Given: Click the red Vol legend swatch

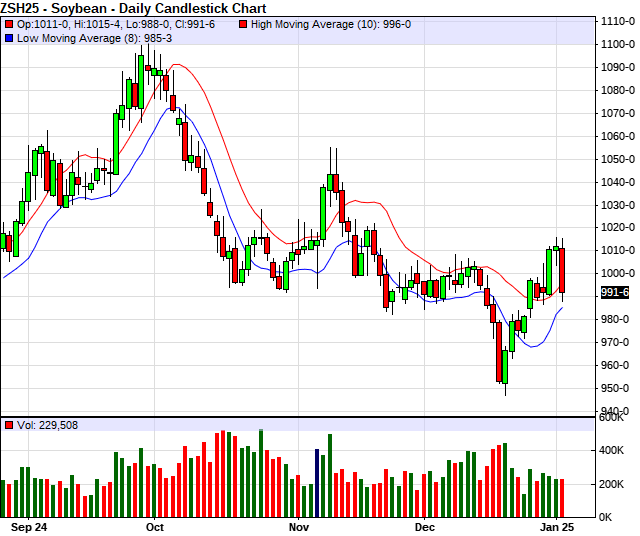Looking at the screenshot, I should pos(9,425).
